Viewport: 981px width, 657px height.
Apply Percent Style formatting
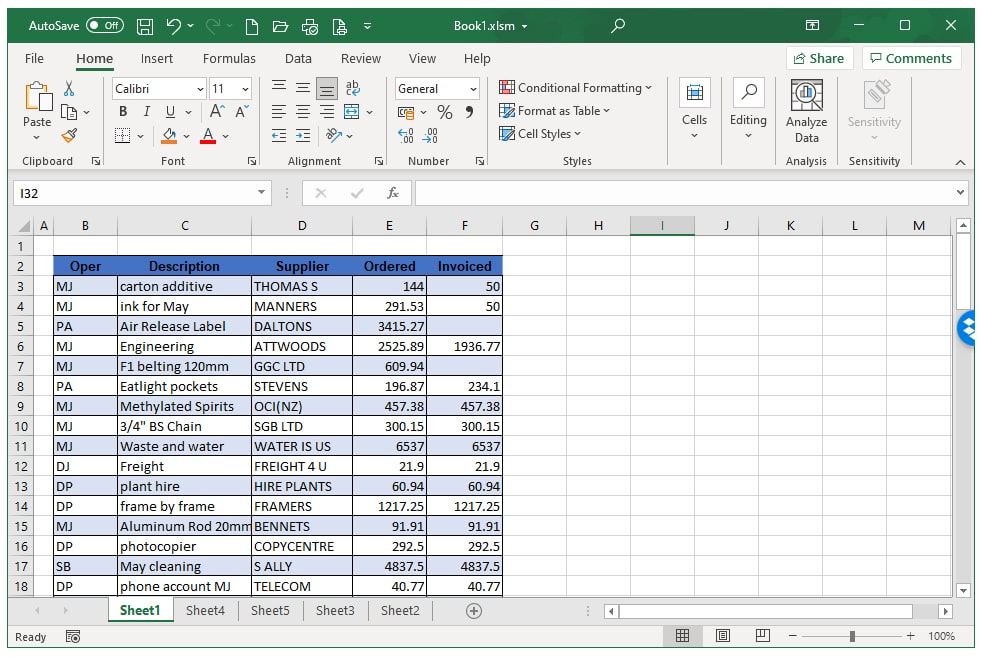click(444, 111)
